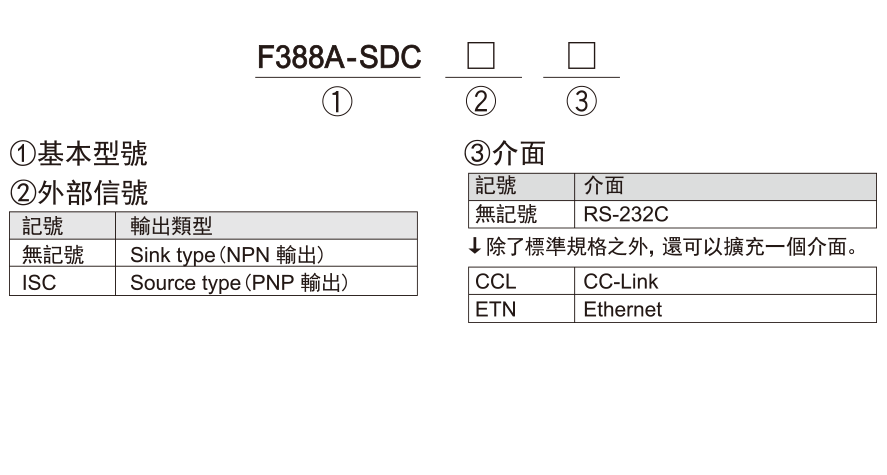
Task: Click the ETN code cell
Action: click(522, 309)
